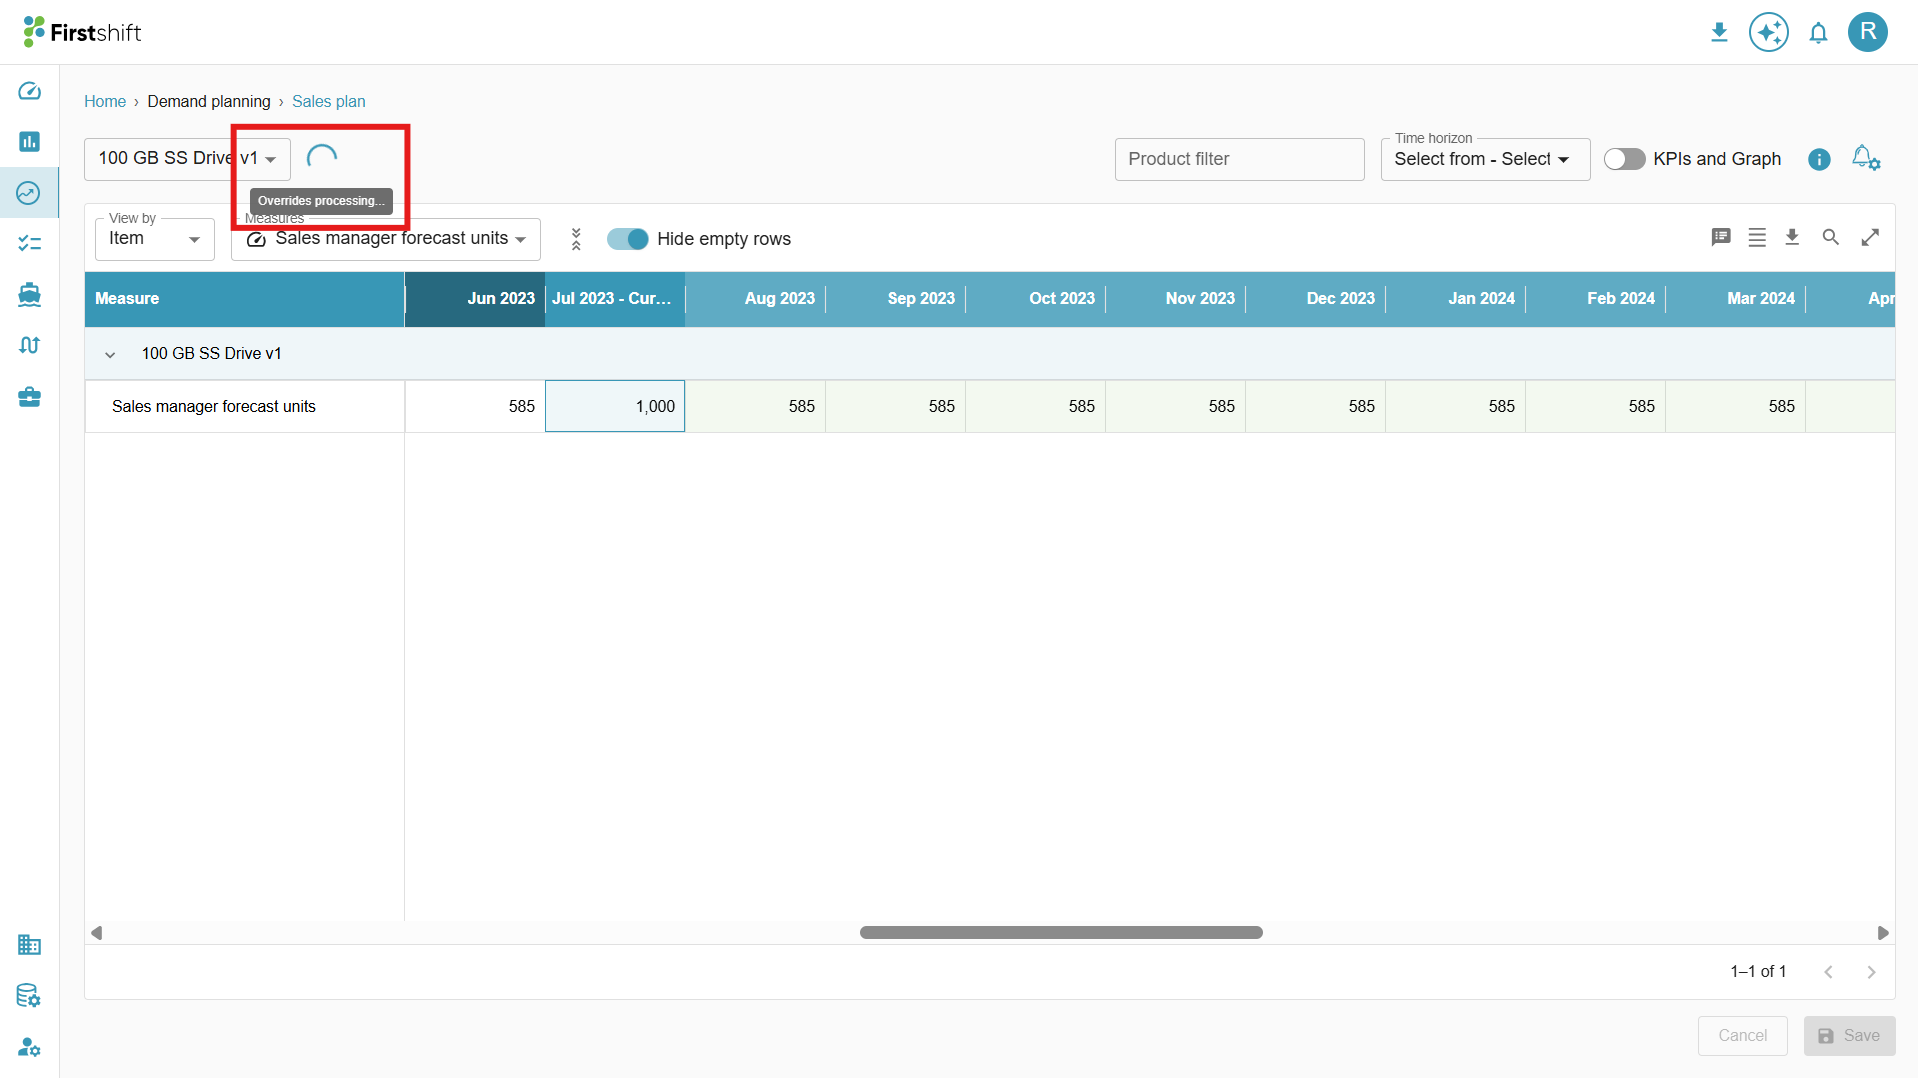This screenshot has height=1078, width=1918.
Task: Select the Mar 2024 cell value 585
Action: pyautogui.click(x=1735, y=406)
